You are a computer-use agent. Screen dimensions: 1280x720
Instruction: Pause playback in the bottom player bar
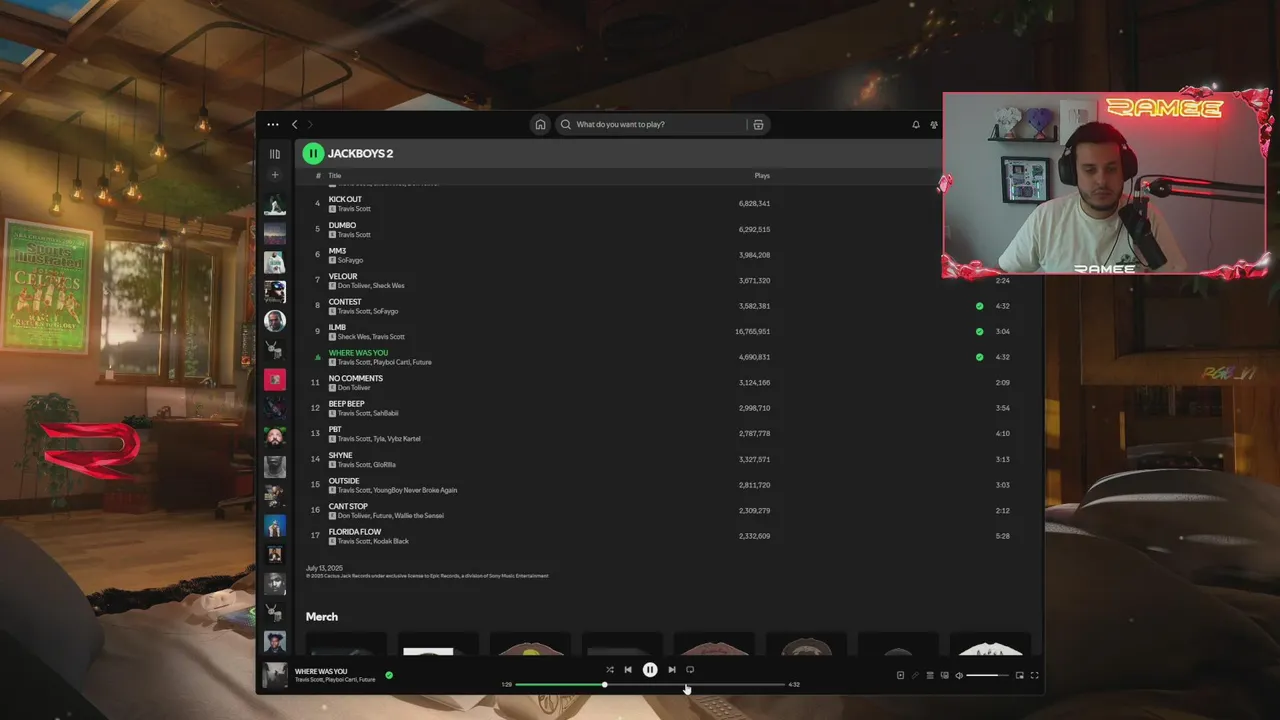[650, 670]
